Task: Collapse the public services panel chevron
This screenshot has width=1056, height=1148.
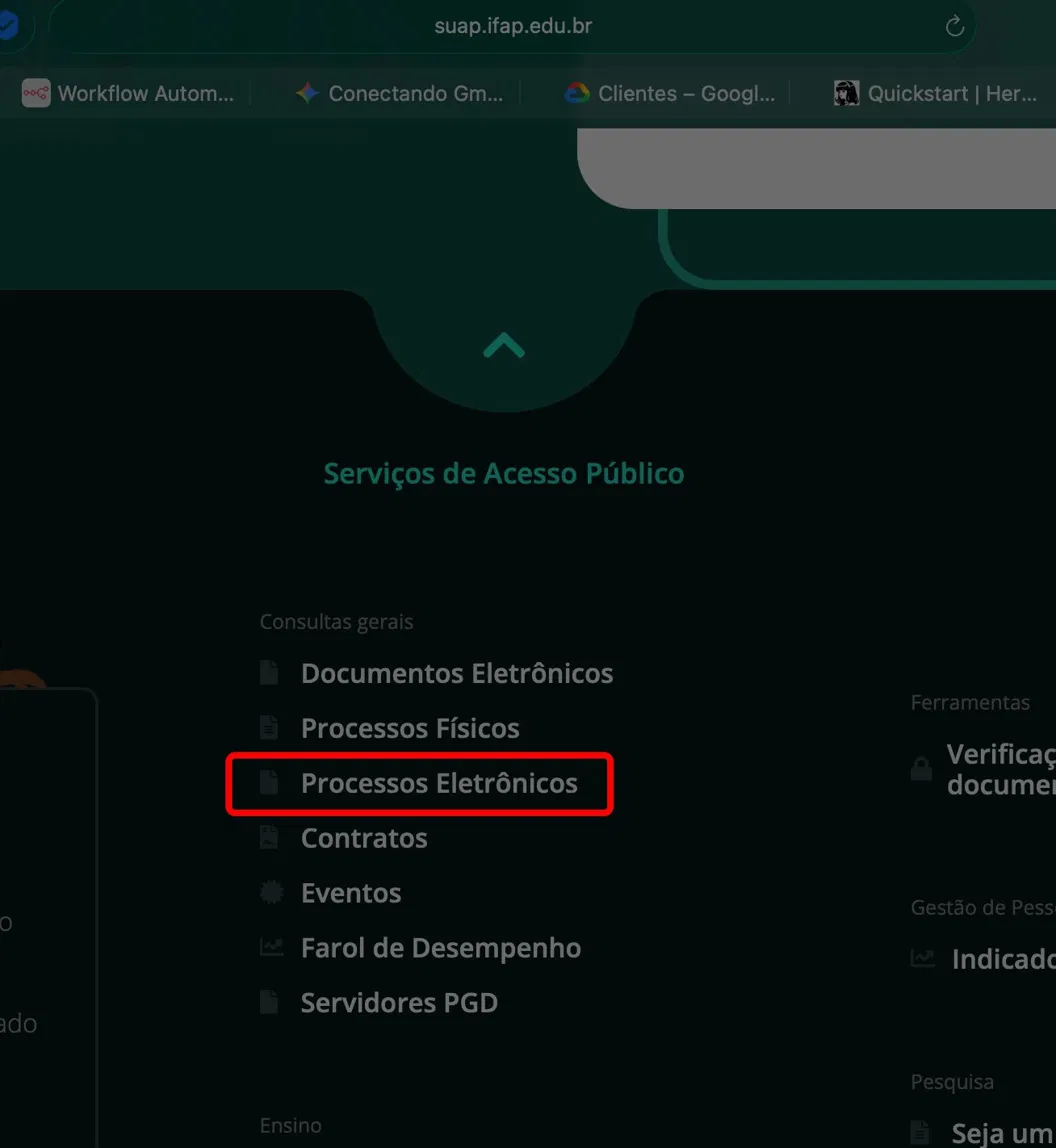Action: 504,345
